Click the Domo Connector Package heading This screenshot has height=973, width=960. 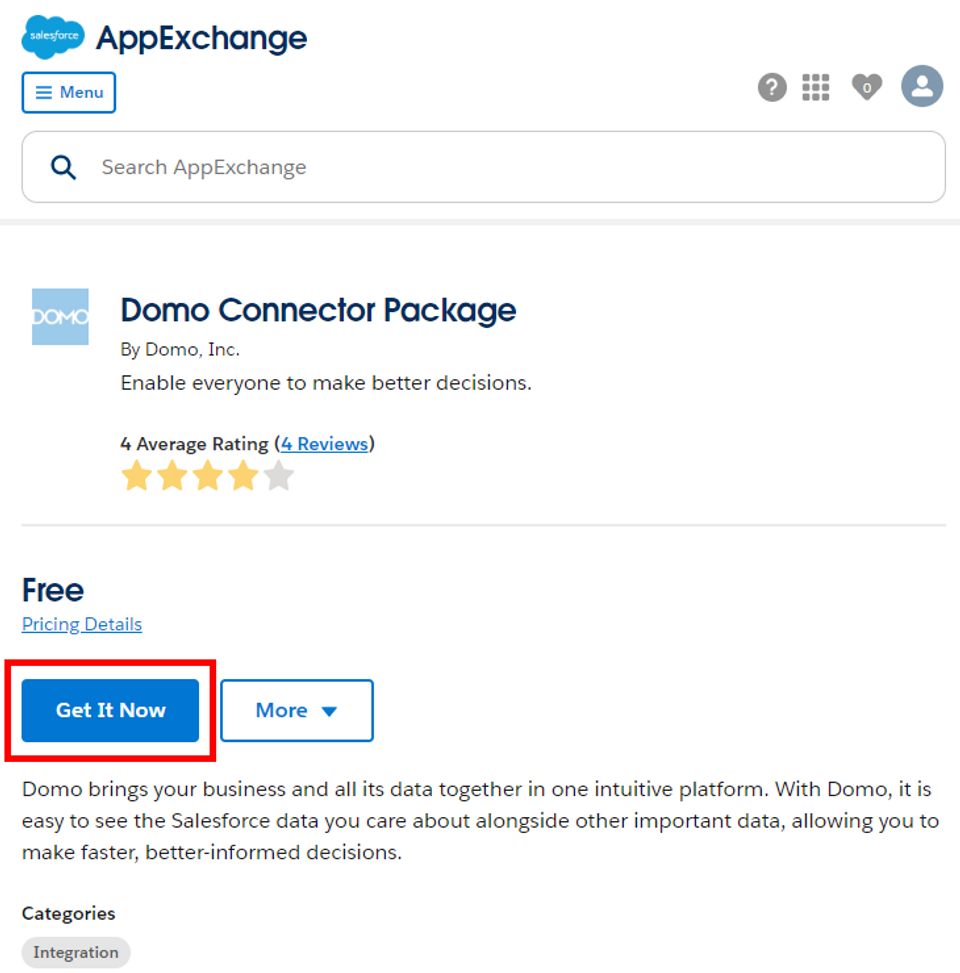(x=318, y=310)
